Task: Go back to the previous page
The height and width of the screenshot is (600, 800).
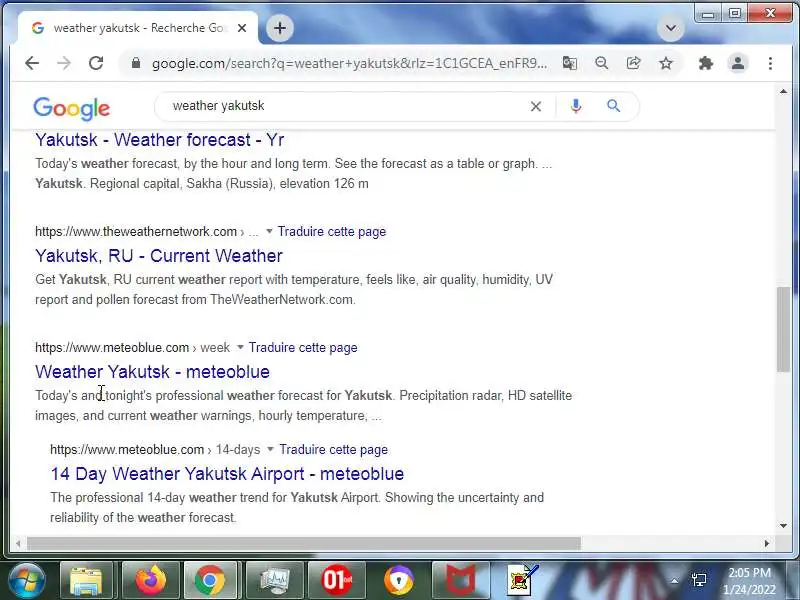Action: tap(32, 63)
